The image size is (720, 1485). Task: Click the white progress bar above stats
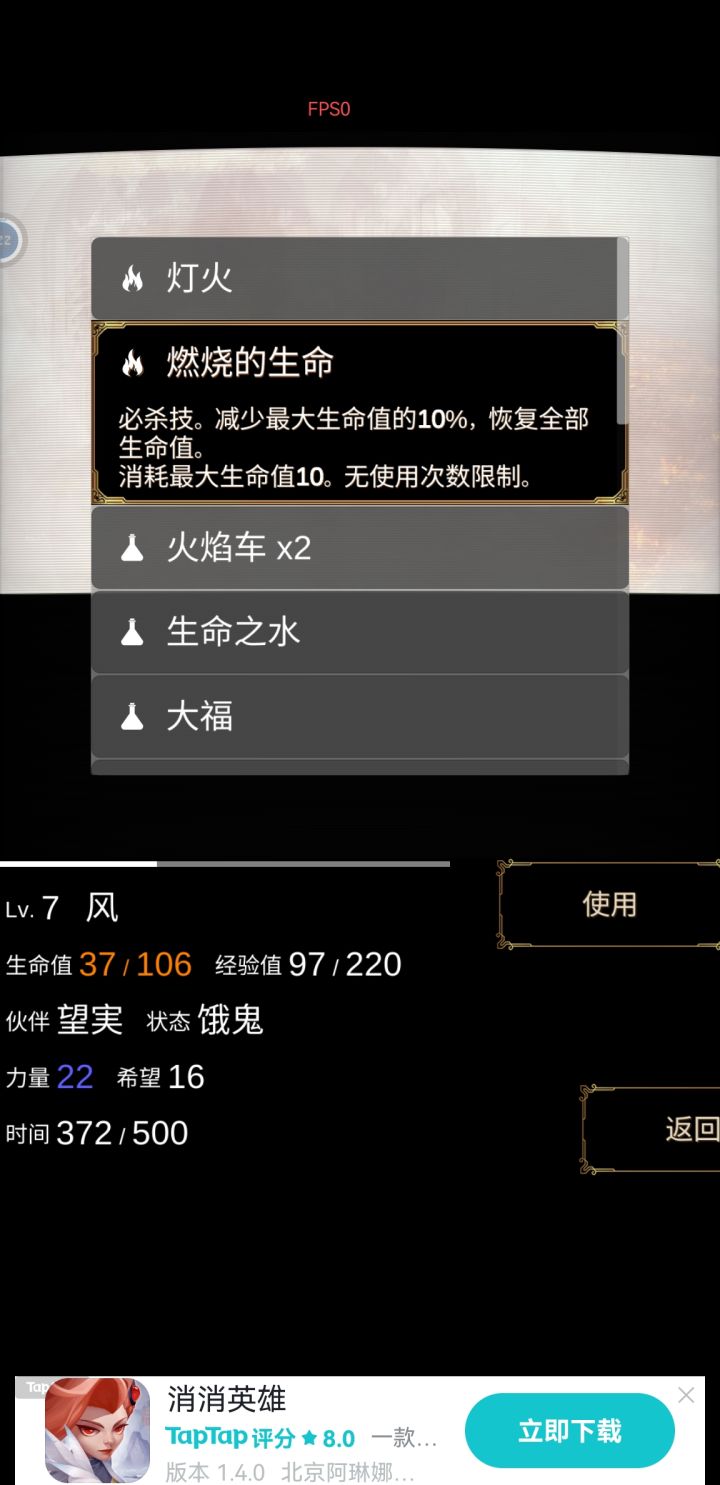pyautogui.click(x=78, y=863)
